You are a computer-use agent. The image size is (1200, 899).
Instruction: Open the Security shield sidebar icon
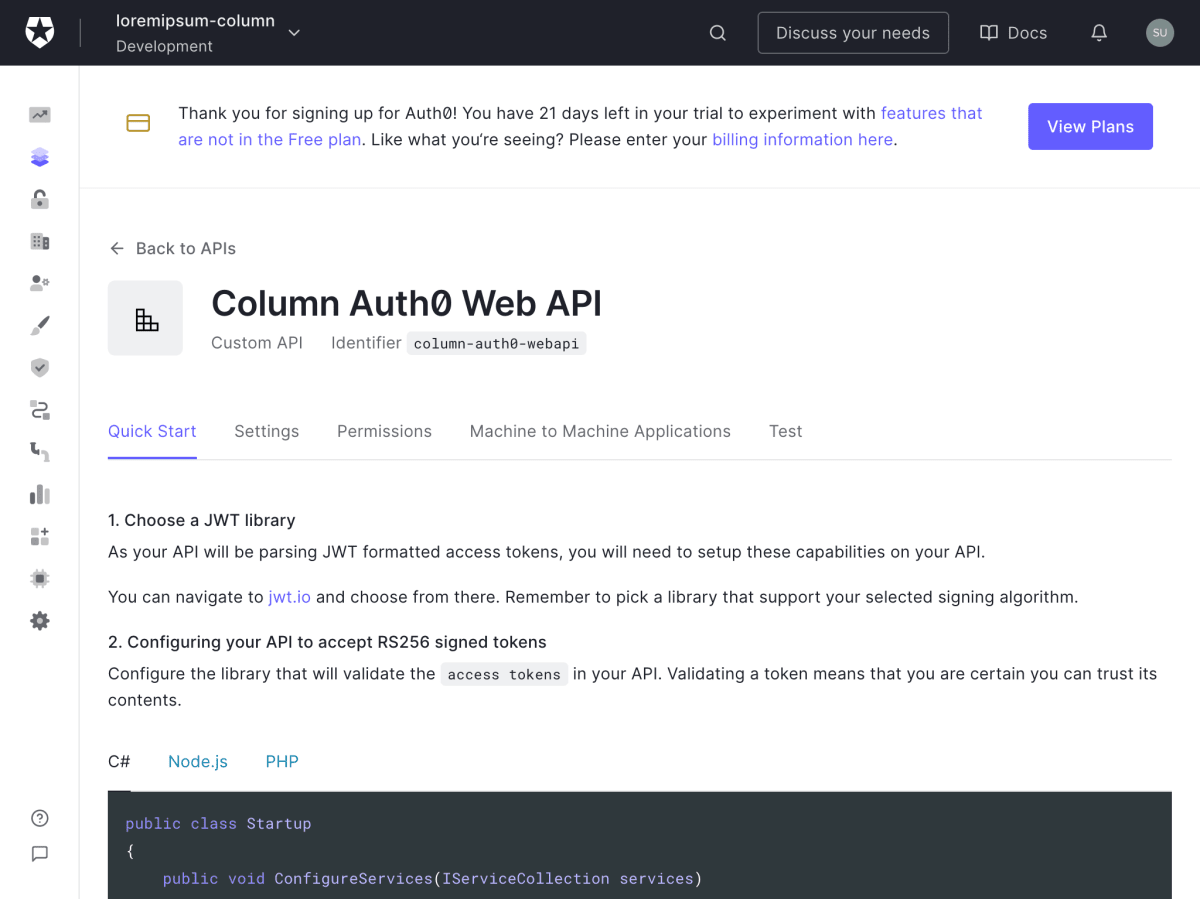(x=40, y=368)
